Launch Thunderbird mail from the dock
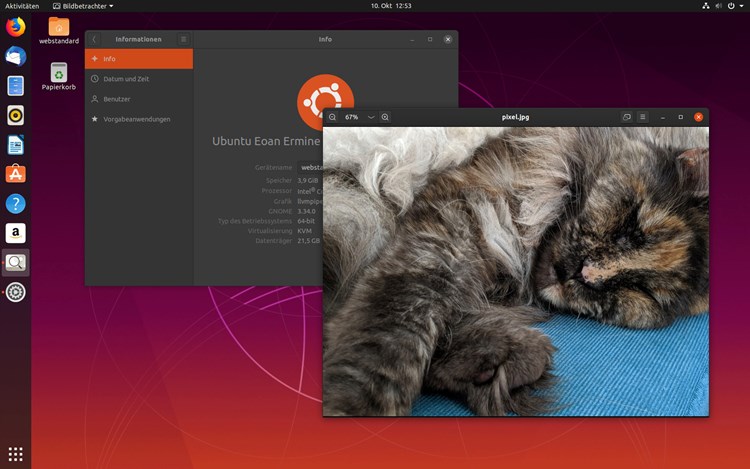Image resolution: width=750 pixels, height=469 pixels. [15, 56]
